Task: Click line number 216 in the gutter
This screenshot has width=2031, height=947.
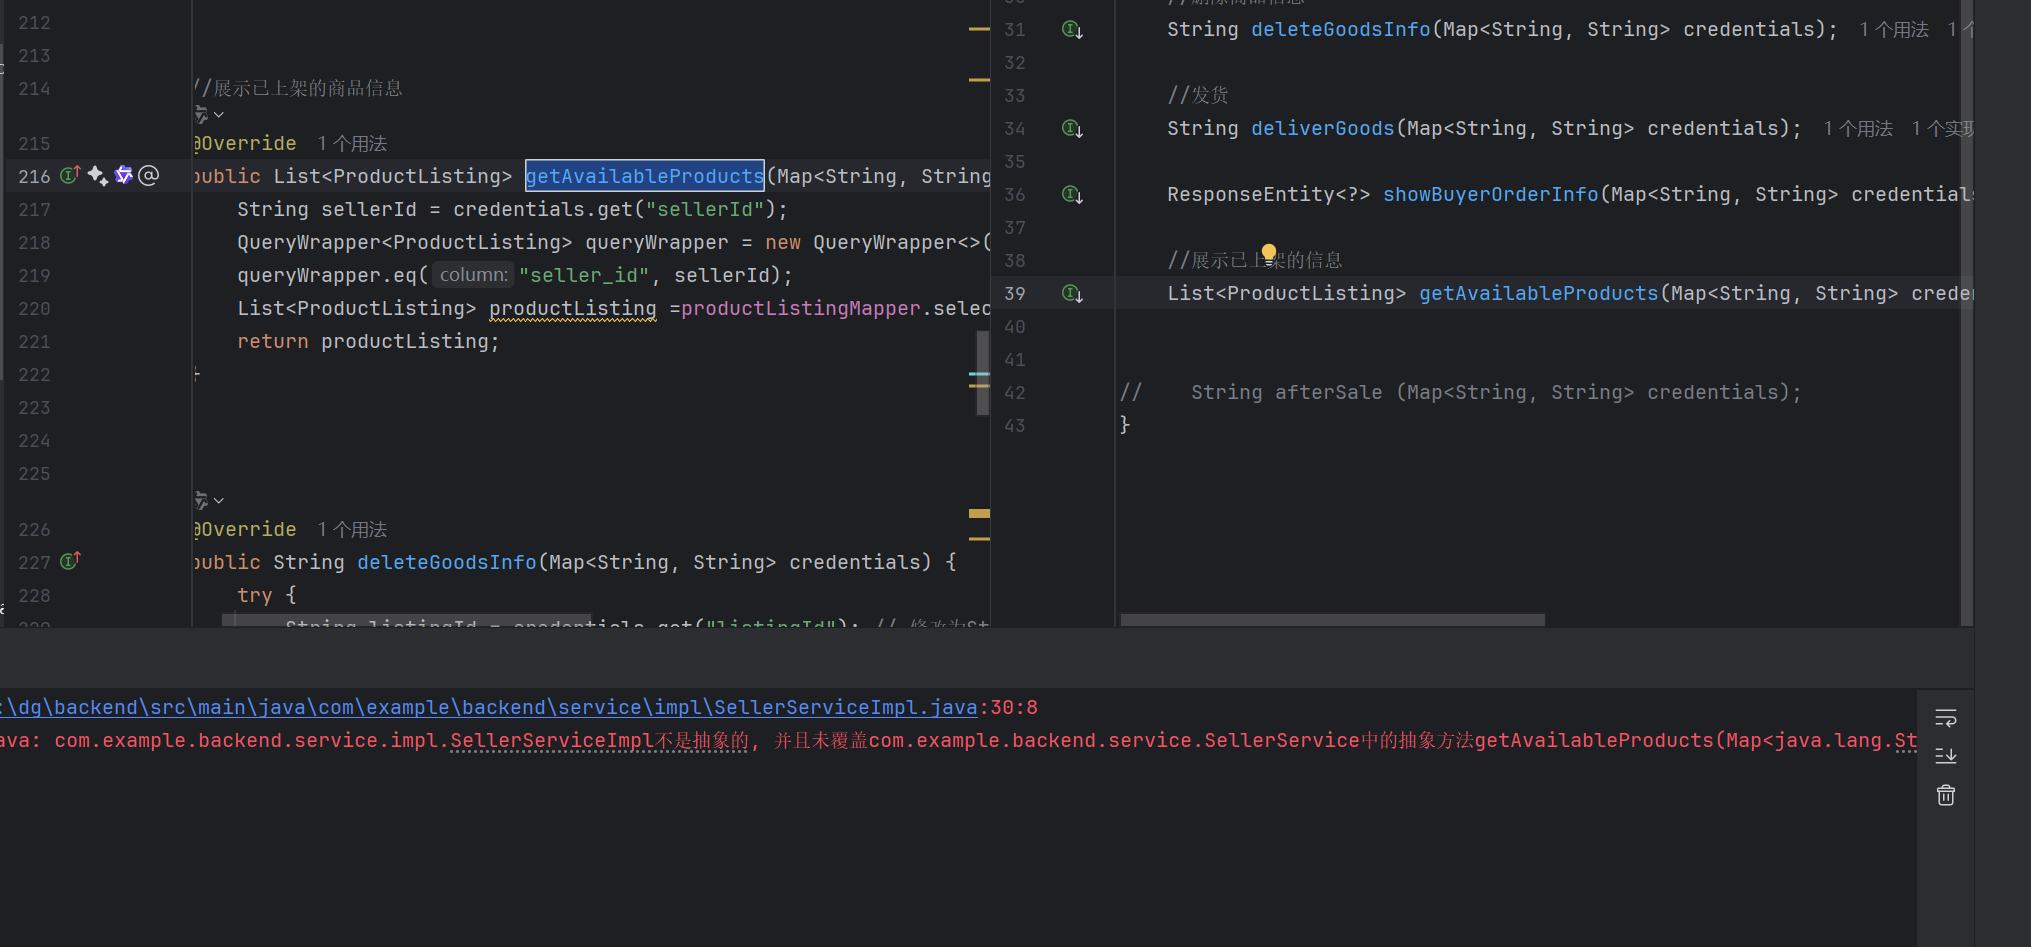Action: [x=34, y=177]
